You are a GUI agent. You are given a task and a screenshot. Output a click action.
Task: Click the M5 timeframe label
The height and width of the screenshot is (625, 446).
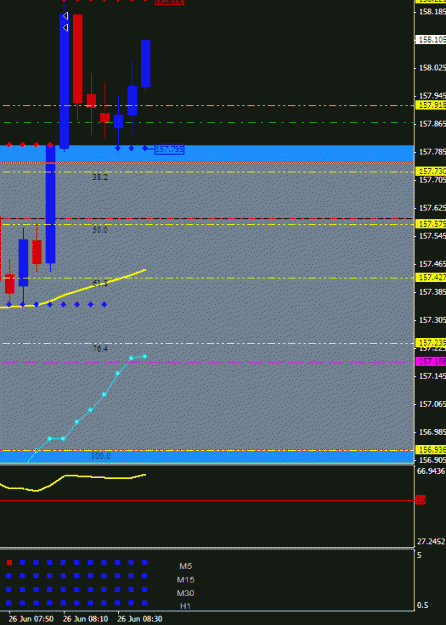[185, 566]
